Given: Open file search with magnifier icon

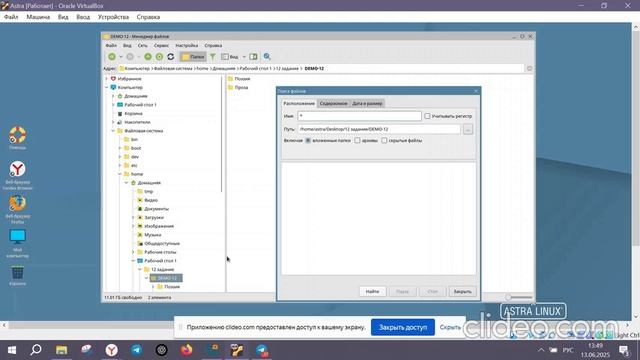Looking at the screenshot, I should (267, 57).
